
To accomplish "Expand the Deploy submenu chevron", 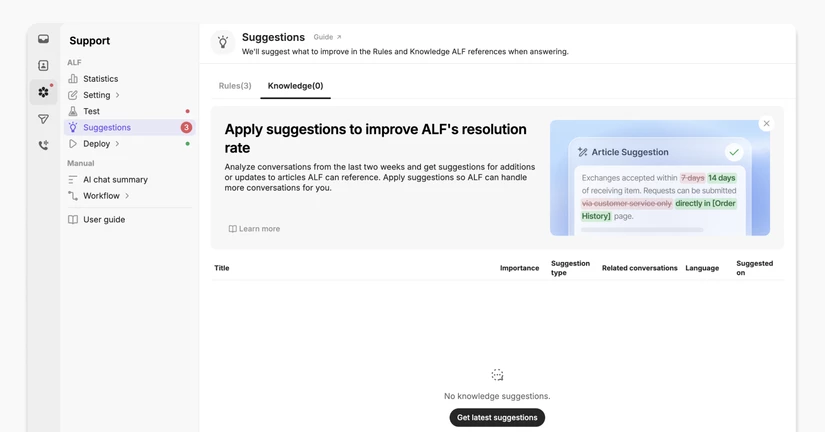I will coord(117,144).
